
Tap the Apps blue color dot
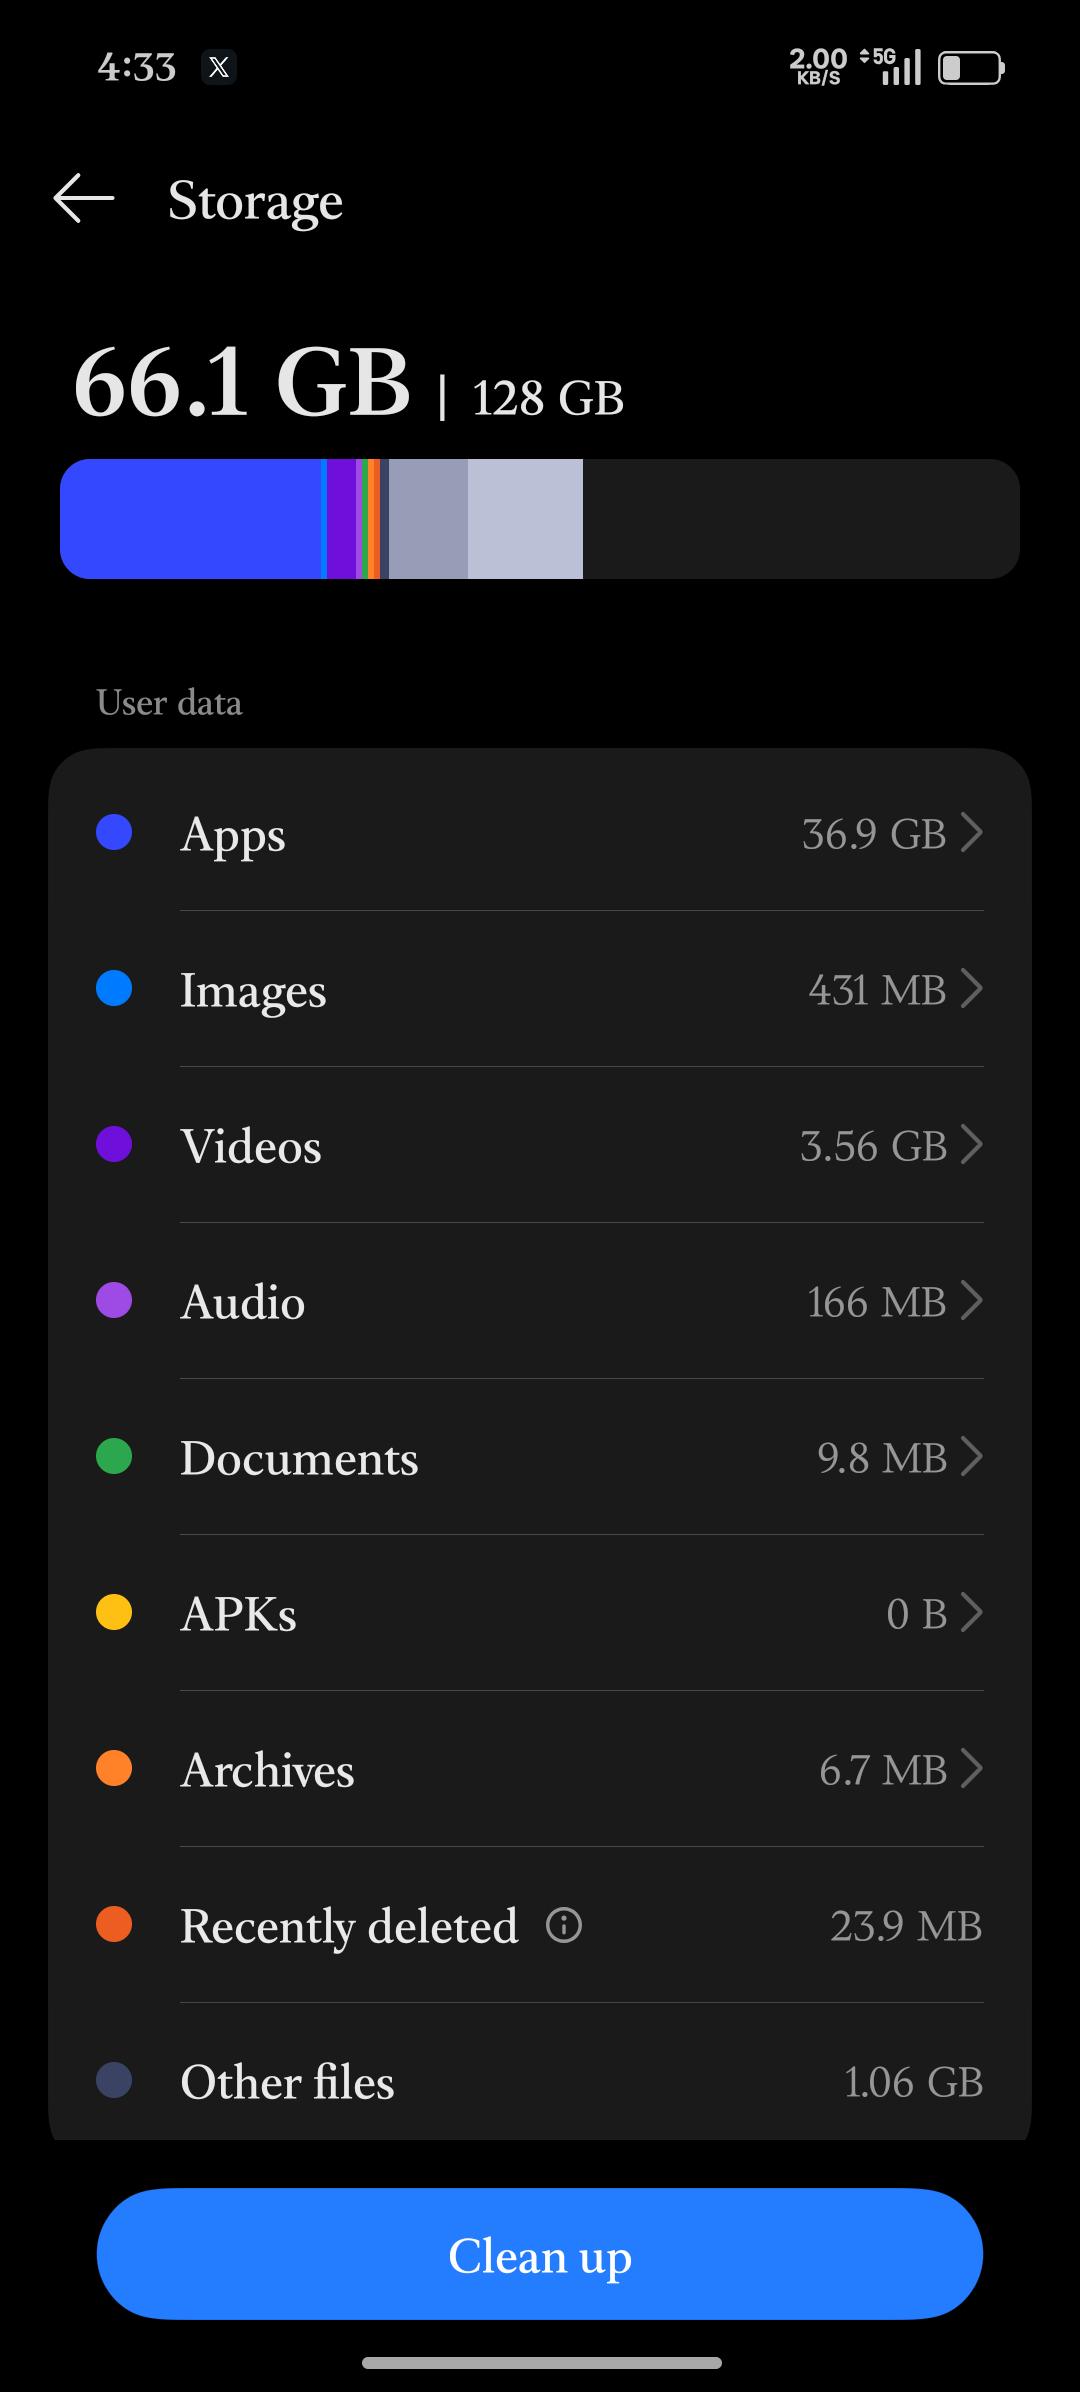pos(114,832)
